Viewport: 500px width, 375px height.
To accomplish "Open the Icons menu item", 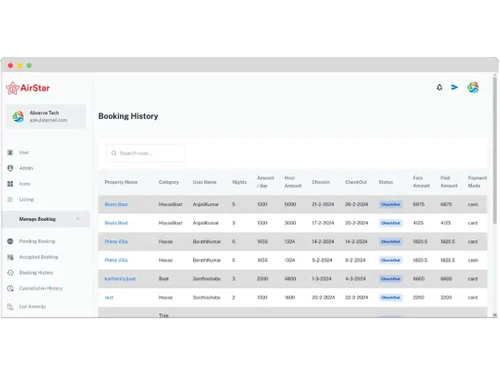I will (x=25, y=184).
